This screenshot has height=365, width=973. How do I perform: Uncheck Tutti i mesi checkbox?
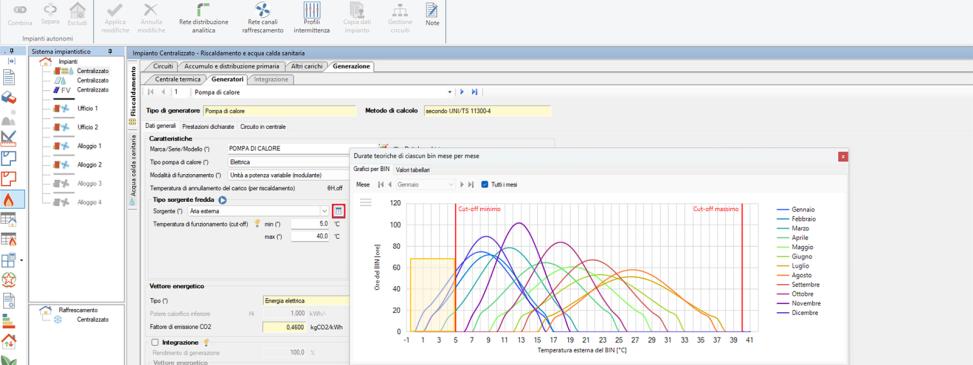tap(485, 185)
